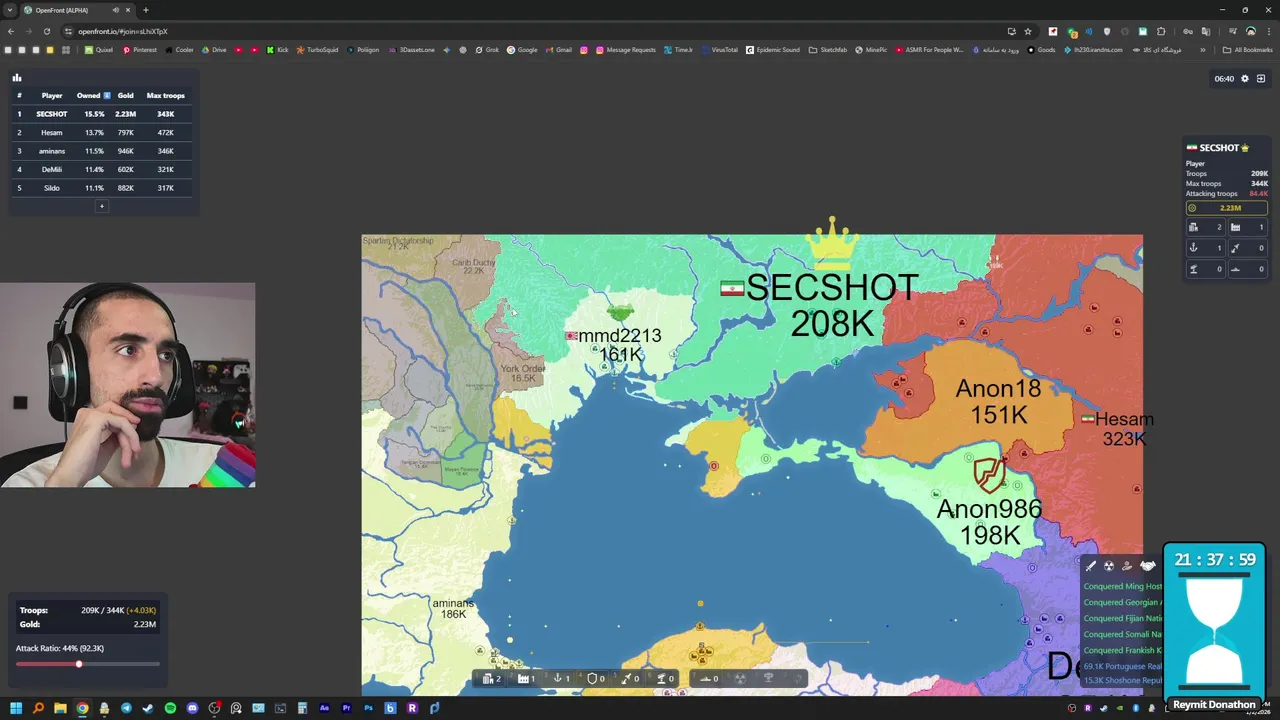Open game settings gear icon
The width and height of the screenshot is (1280, 720).
(x=1245, y=79)
